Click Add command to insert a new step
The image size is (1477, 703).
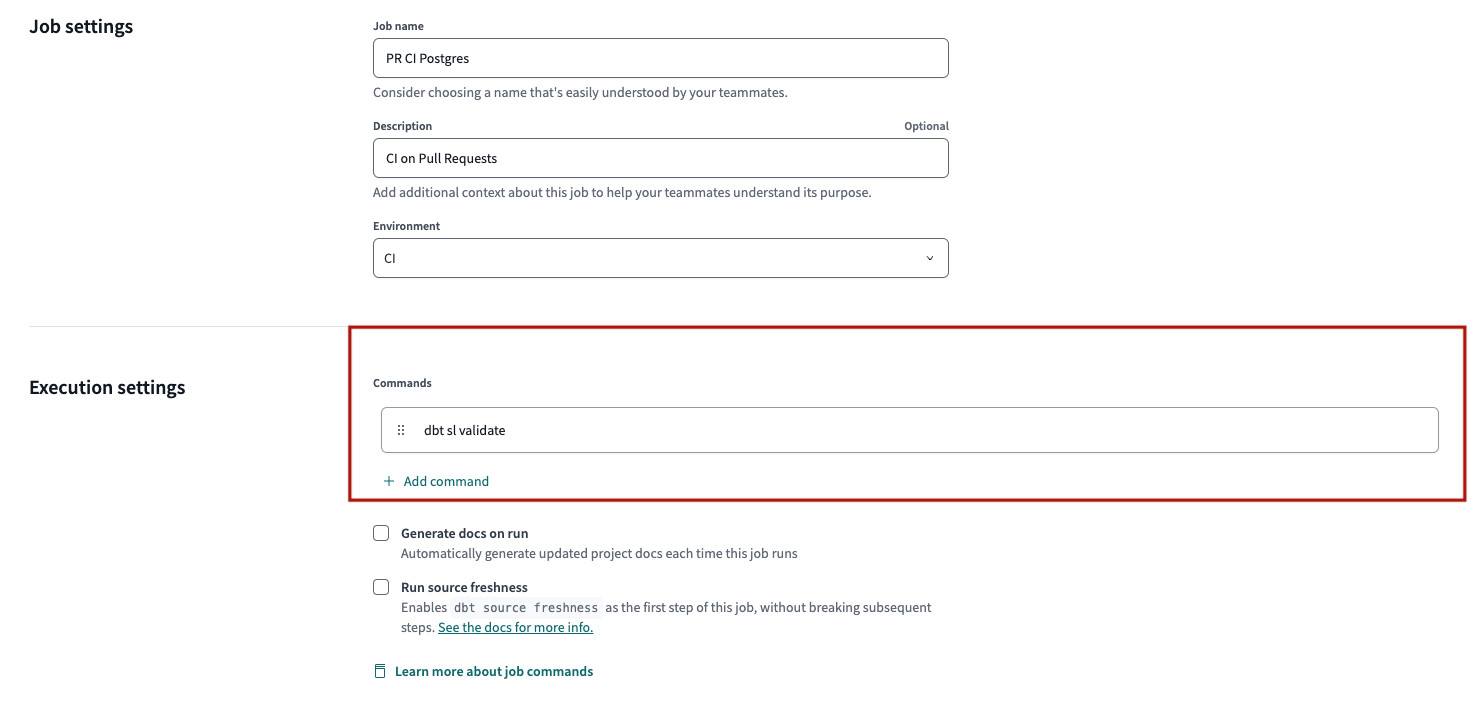click(x=446, y=481)
